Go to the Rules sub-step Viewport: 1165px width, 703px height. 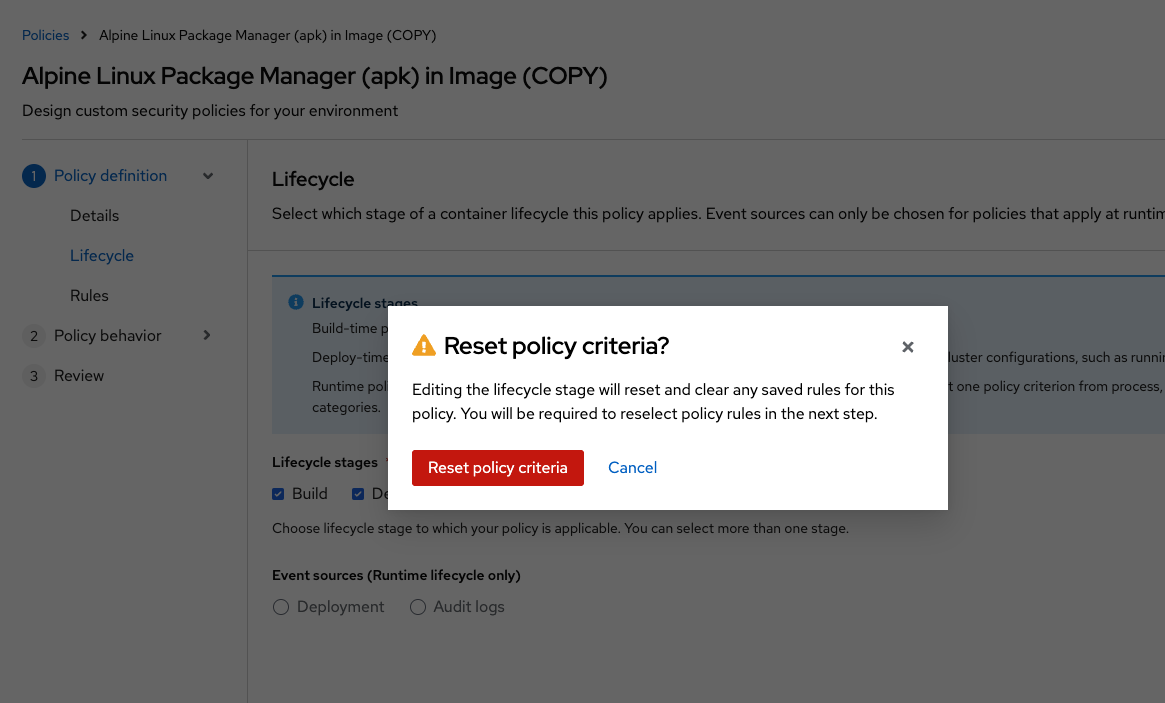89,296
